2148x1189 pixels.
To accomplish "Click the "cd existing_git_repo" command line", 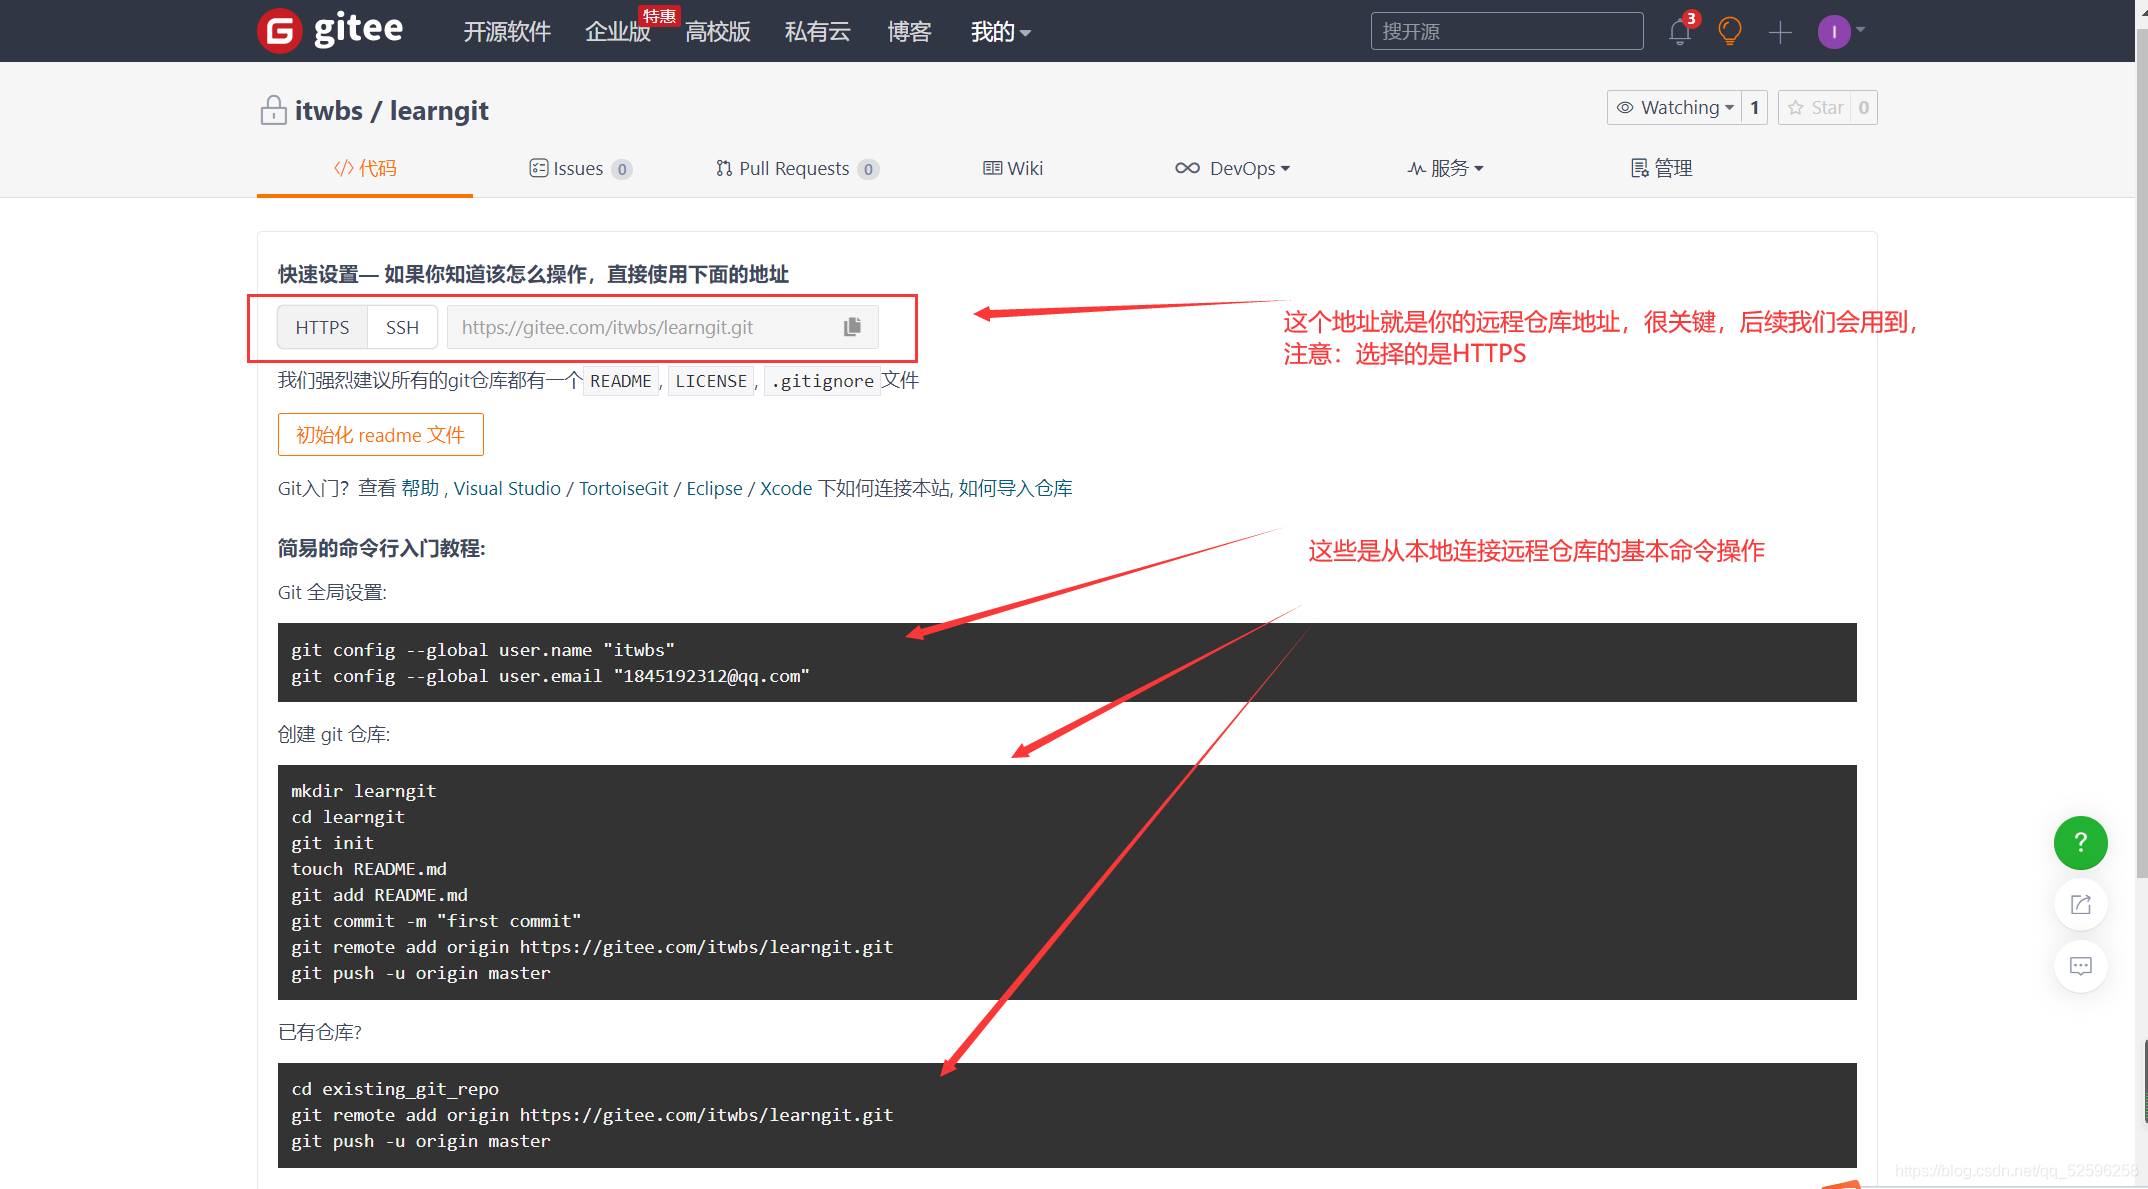I will tap(395, 1089).
